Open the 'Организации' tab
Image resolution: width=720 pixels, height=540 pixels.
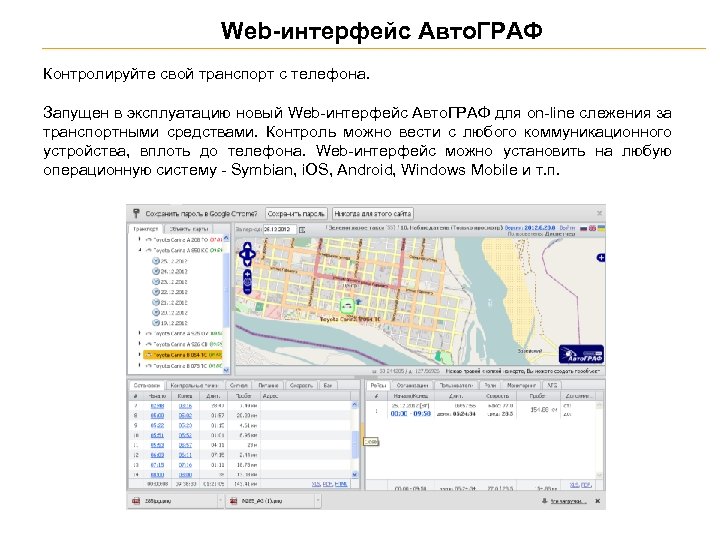412,385
